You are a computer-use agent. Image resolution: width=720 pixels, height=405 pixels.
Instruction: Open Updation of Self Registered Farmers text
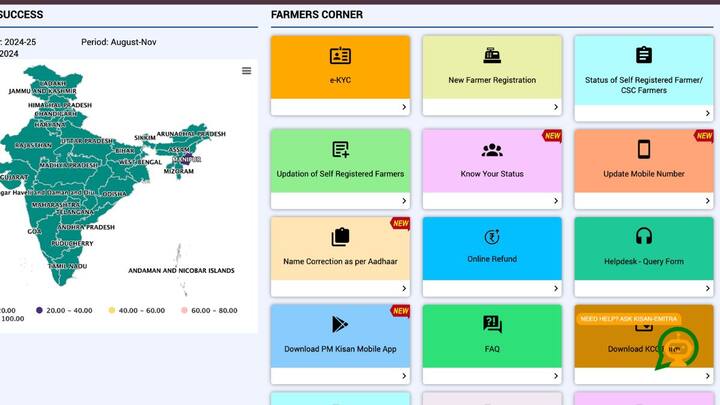click(340, 174)
